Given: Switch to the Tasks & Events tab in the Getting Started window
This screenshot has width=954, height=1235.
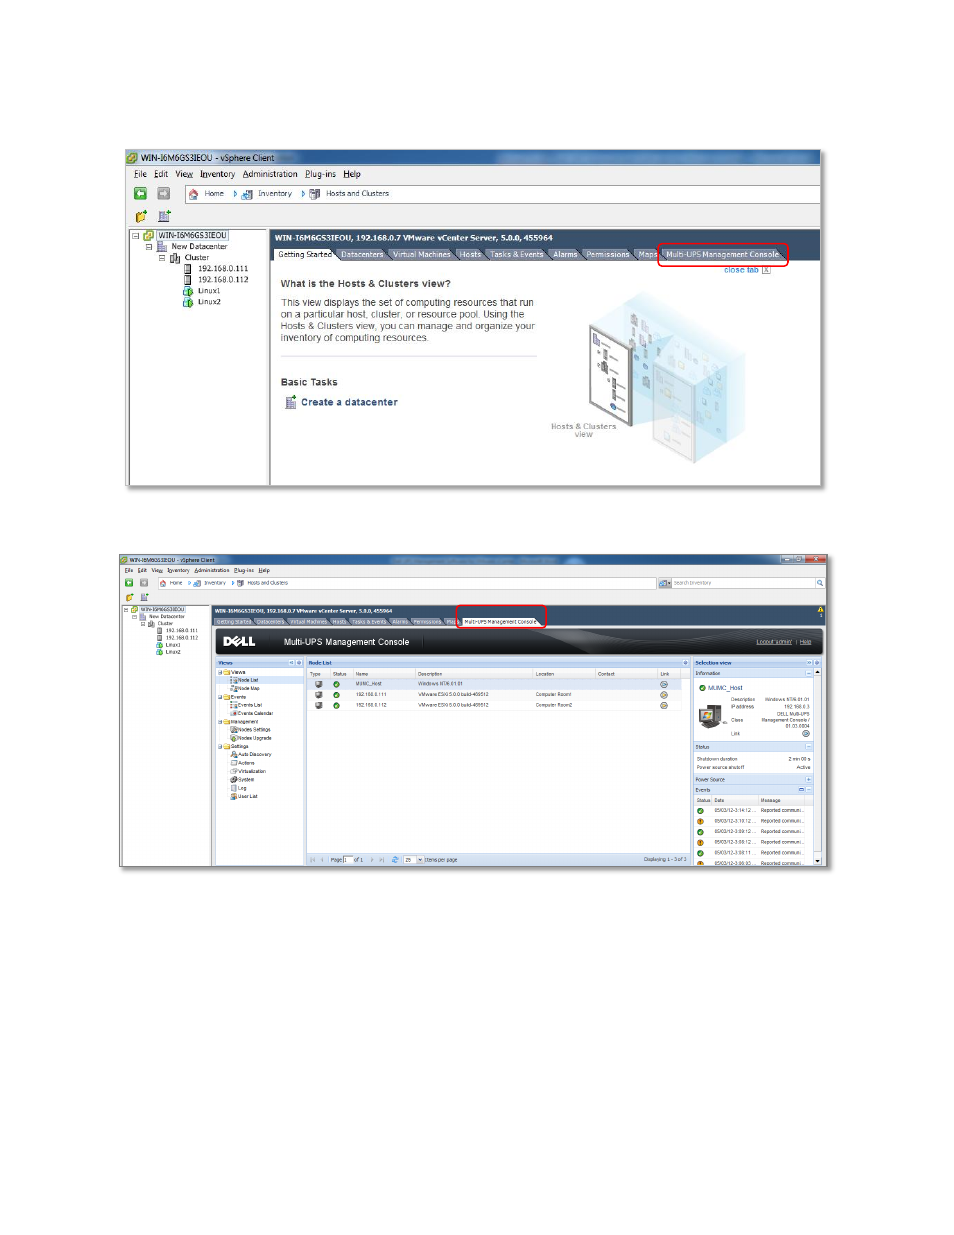Looking at the screenshot, I should 517,255.
